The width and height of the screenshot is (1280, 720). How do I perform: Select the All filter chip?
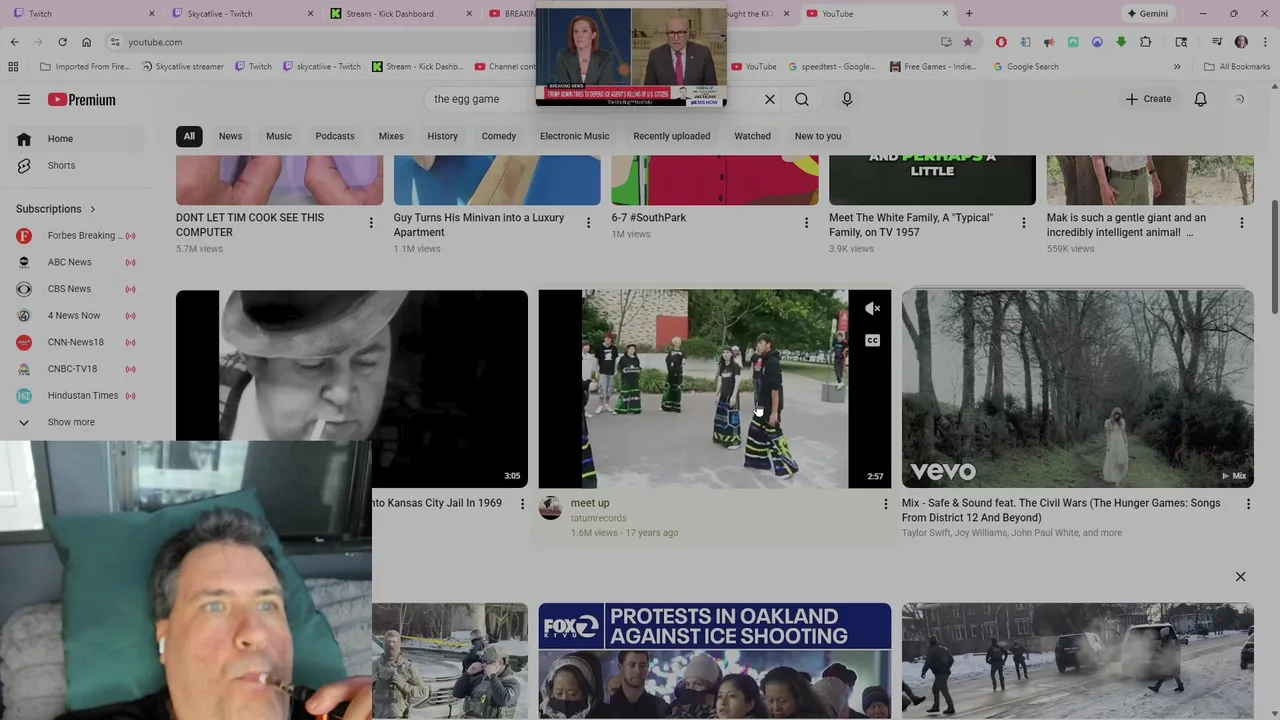(189, 136)
